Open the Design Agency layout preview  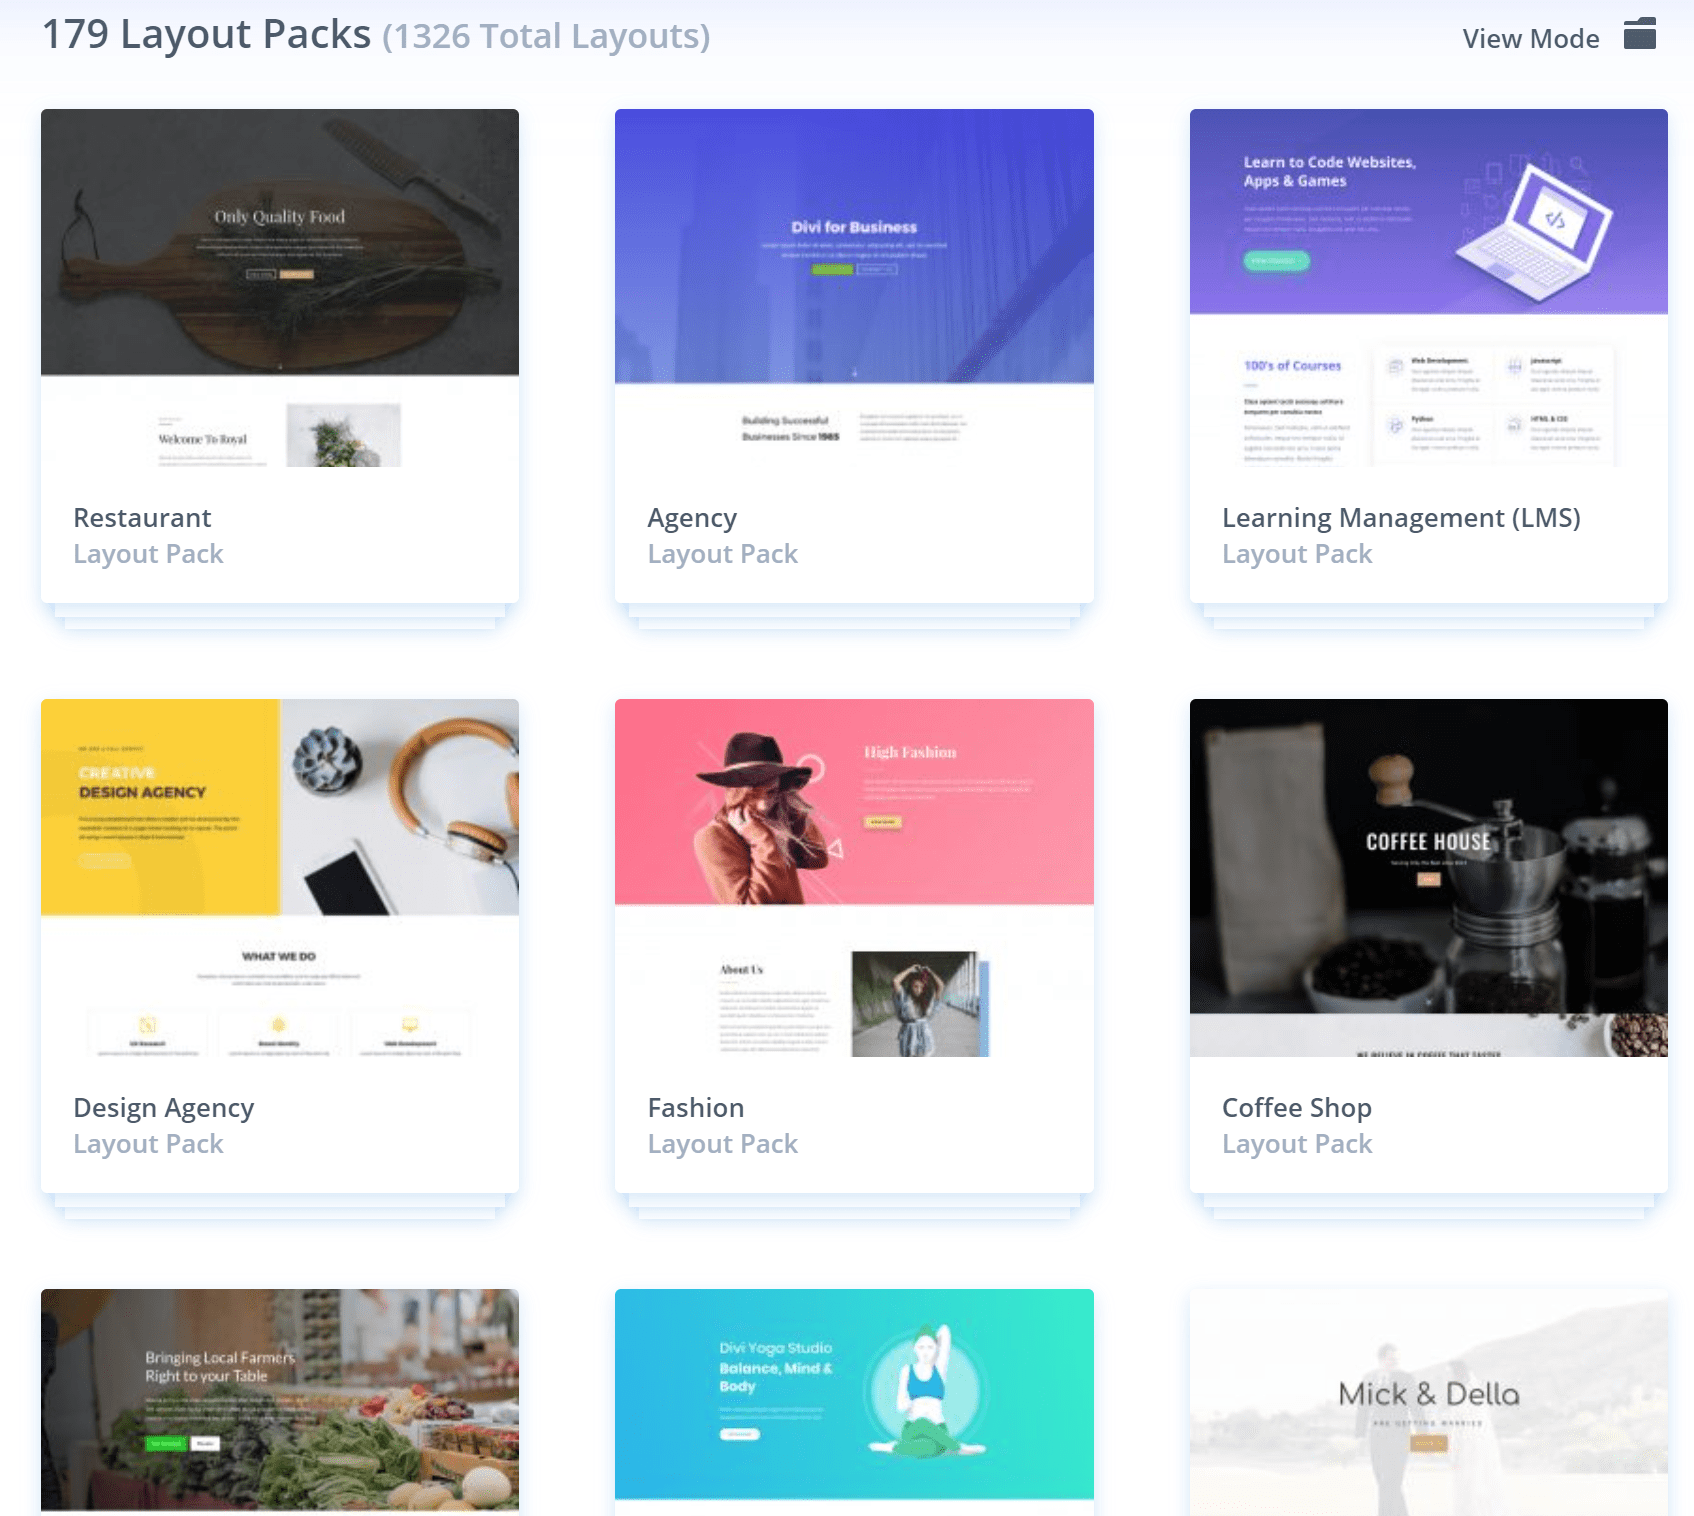tap(280, 880)
